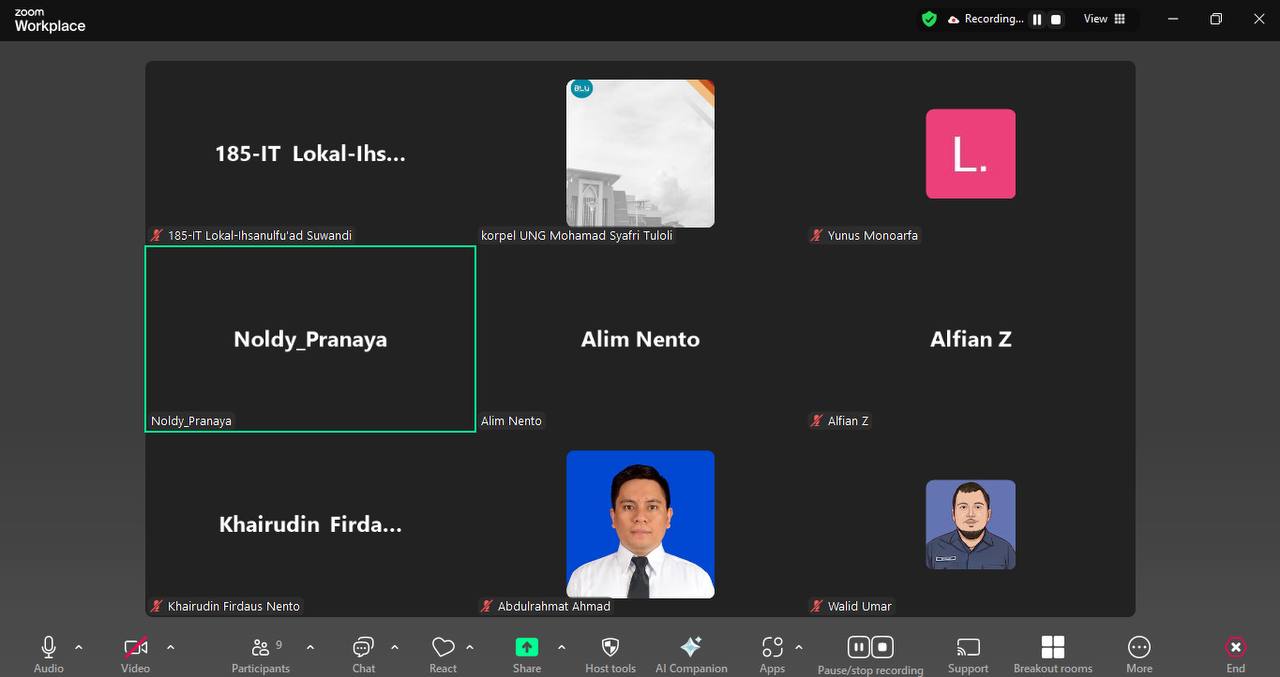Open Support cast icon
Viewport: 1280px width, 677px height.
[x=968, y=647]
